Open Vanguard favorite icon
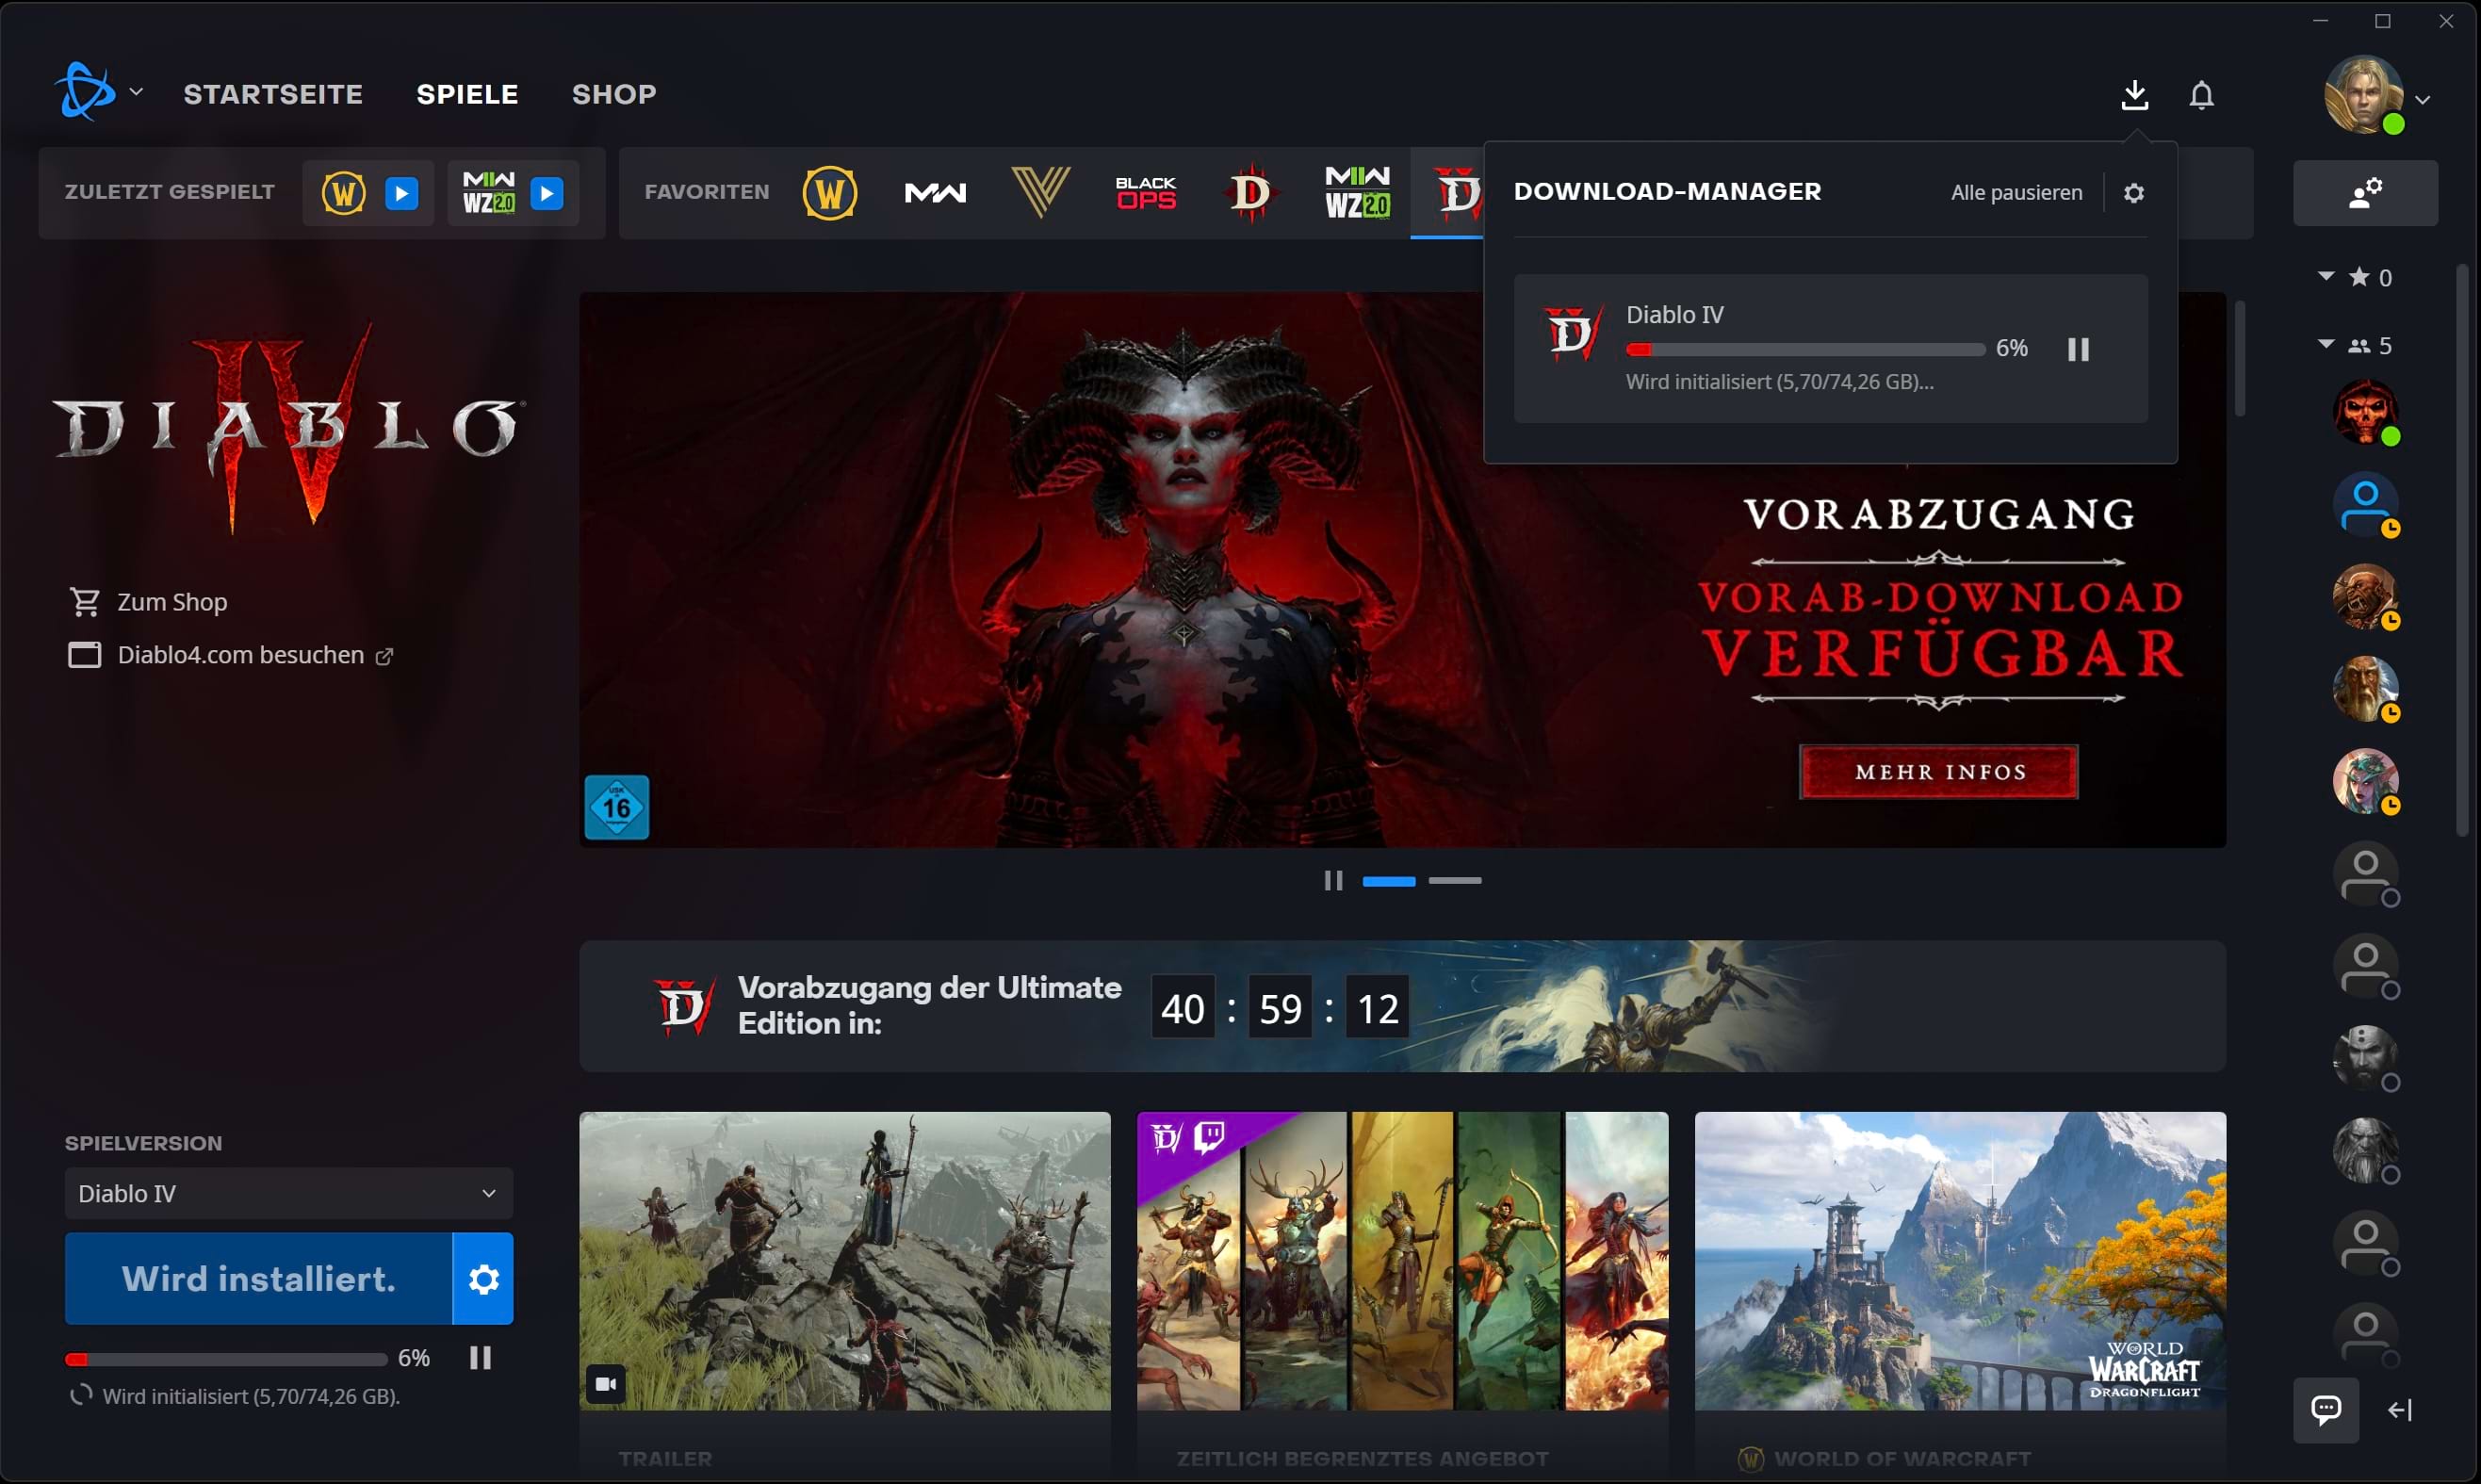Screen dimensions: 2481x1484 (1040, 193)
